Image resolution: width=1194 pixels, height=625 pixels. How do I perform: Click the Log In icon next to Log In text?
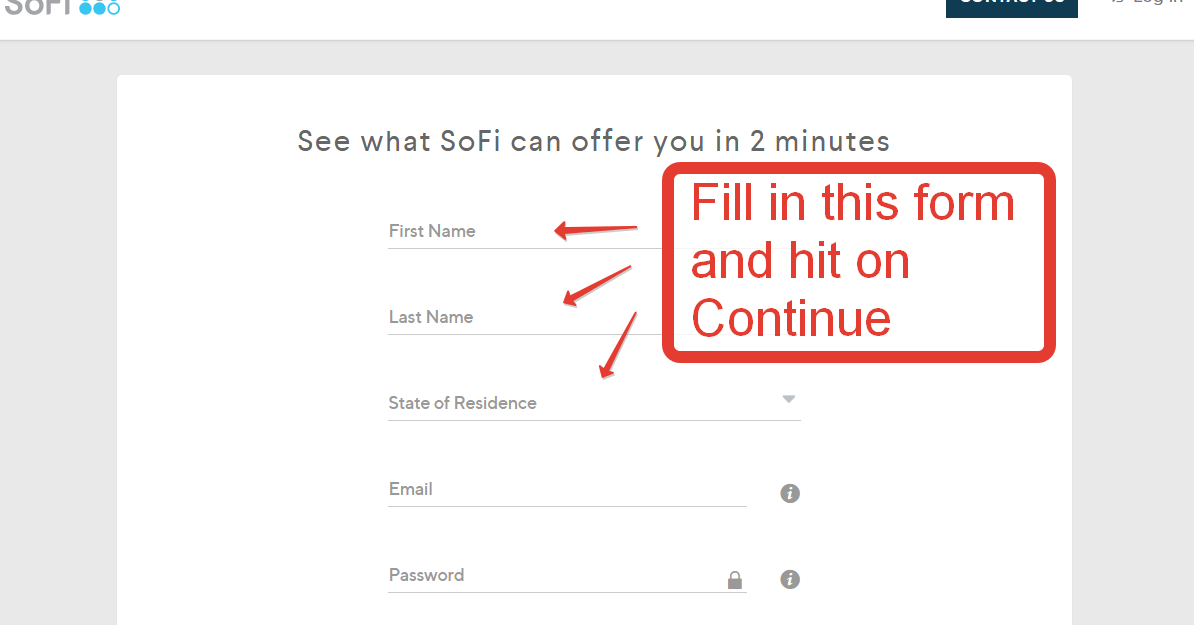tap(1117, 2)
